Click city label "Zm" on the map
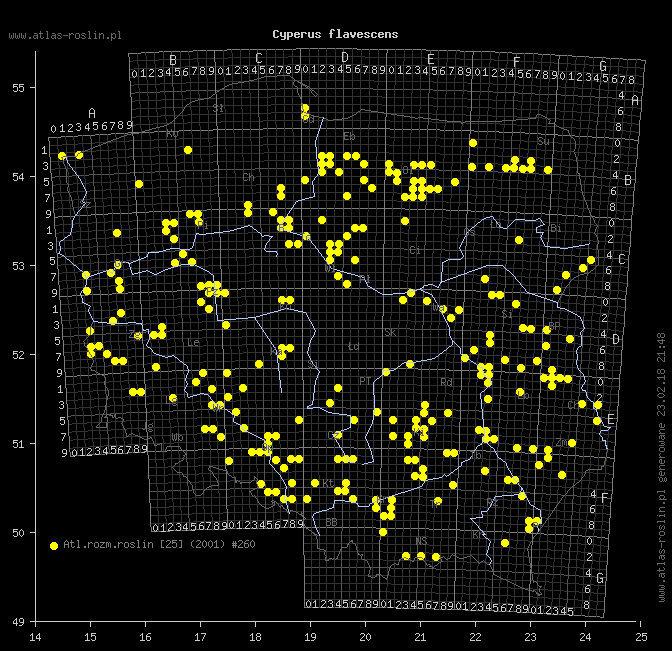This screenshot has width=672, height=651. coord(562,443)
